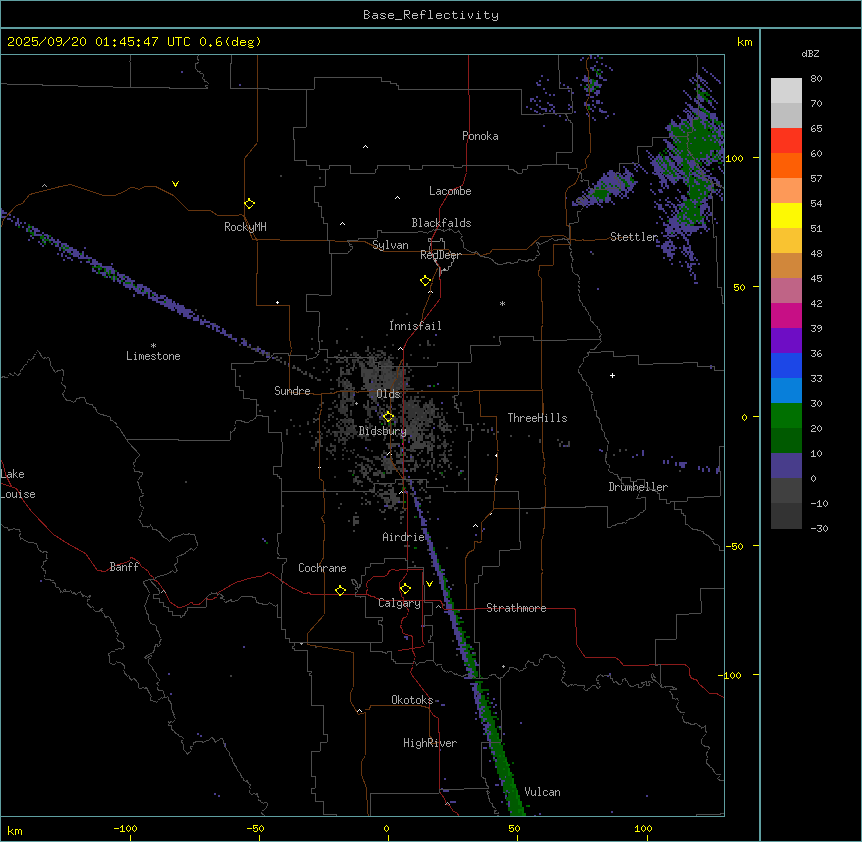Click the bright green swatch in dBZ legend
This screenshot has width=862, height=842.
786,415
